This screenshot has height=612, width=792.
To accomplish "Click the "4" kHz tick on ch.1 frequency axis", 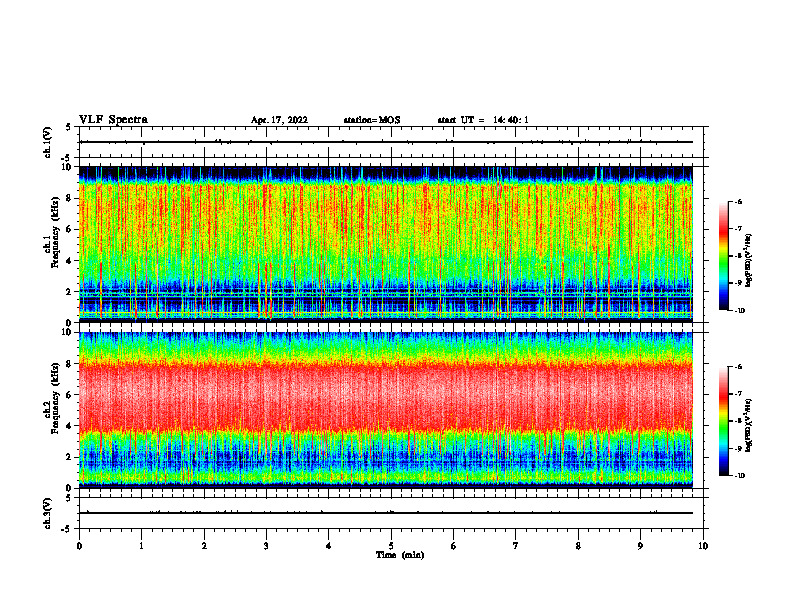I will pyautogui.click(x=70, y=261).
